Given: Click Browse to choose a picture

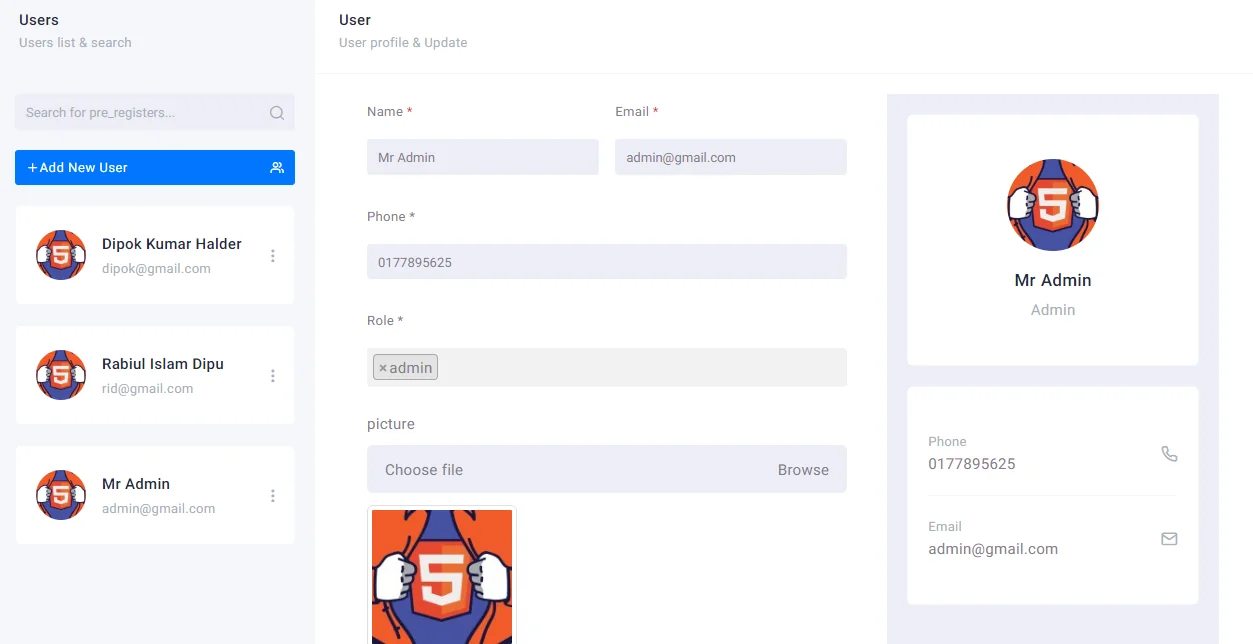Looking at the screenshot, I should pos(803,470).
